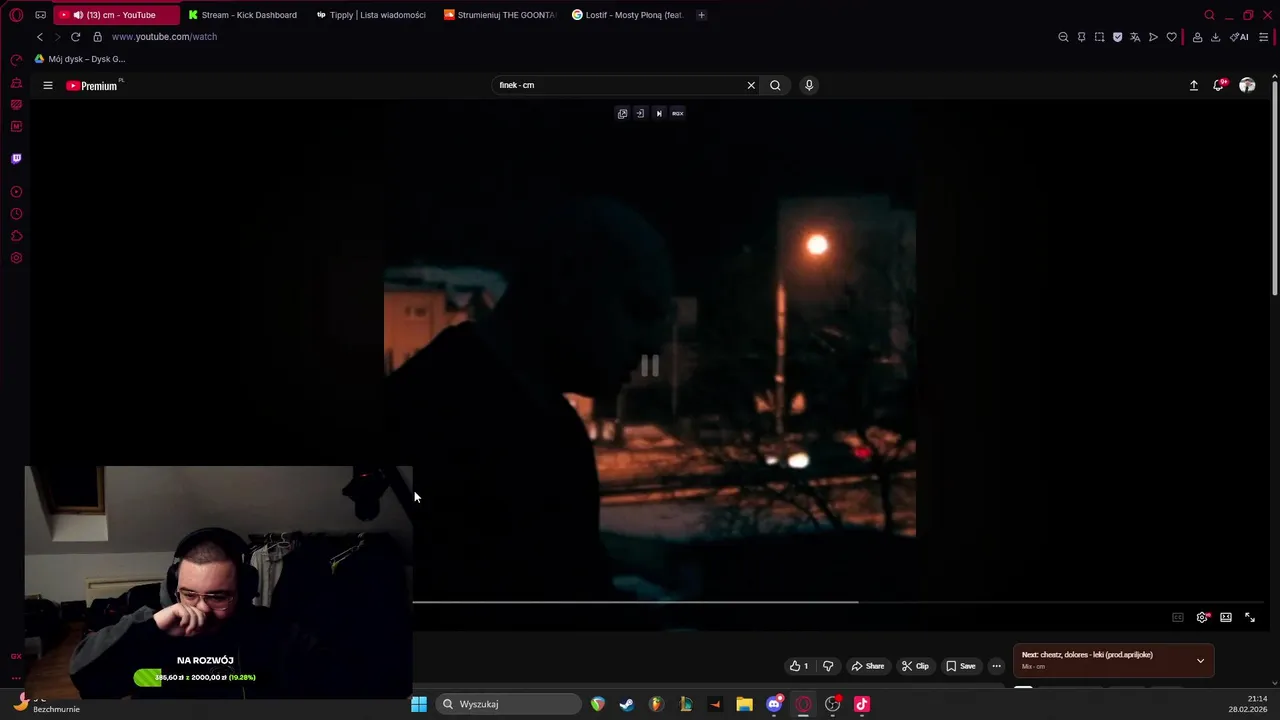The height and width of the screenshot is (720, 1280).
Task: Open the Windows Start menu
Action: pos(419,704)
